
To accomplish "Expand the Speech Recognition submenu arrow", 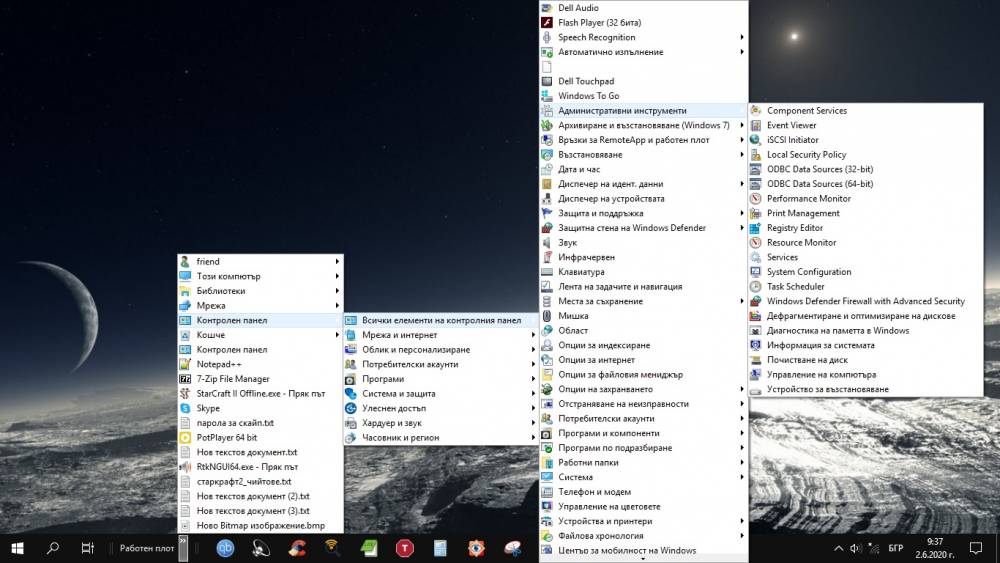I will pos(742,37).
